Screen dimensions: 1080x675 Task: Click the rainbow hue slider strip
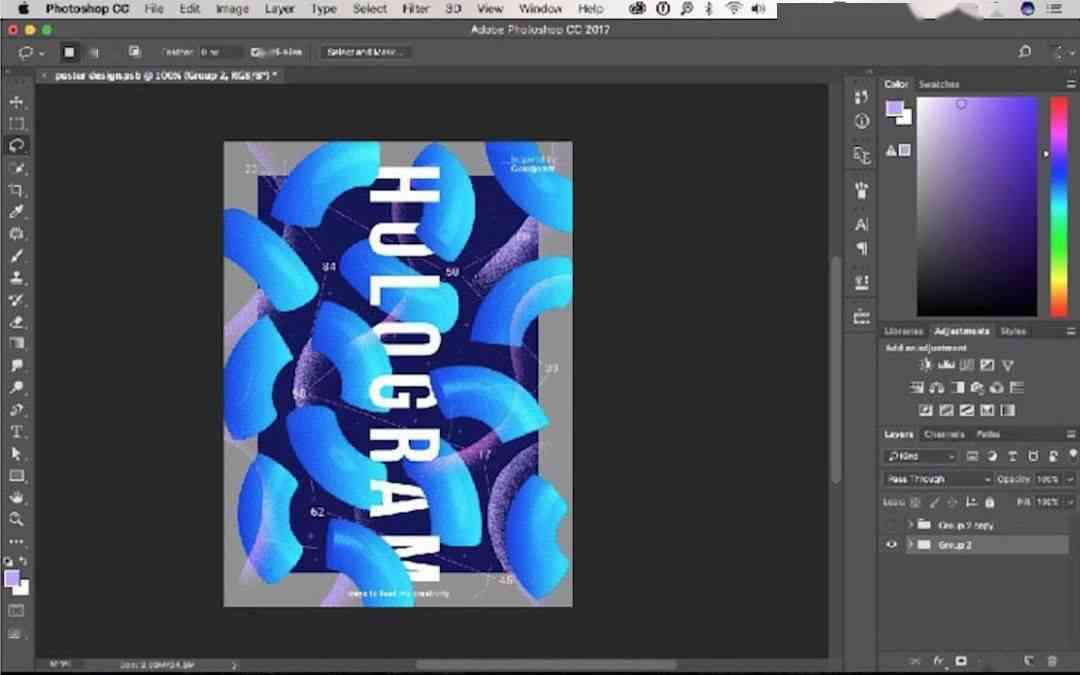(x=1058, y=205)
